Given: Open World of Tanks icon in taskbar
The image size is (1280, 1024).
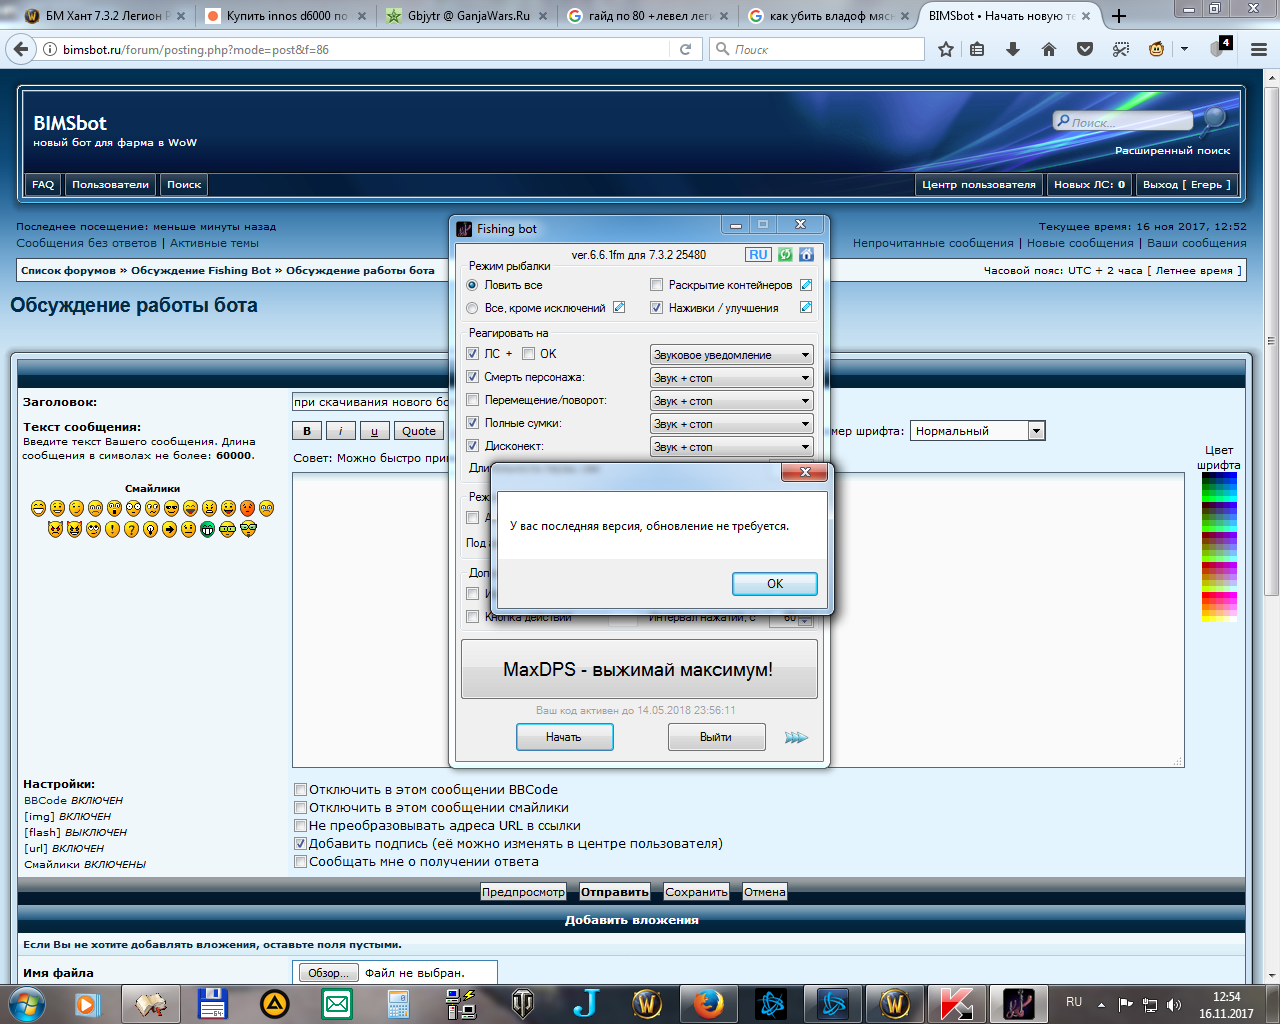Looking at the screenshot, I should click(x=523, y=1003).
